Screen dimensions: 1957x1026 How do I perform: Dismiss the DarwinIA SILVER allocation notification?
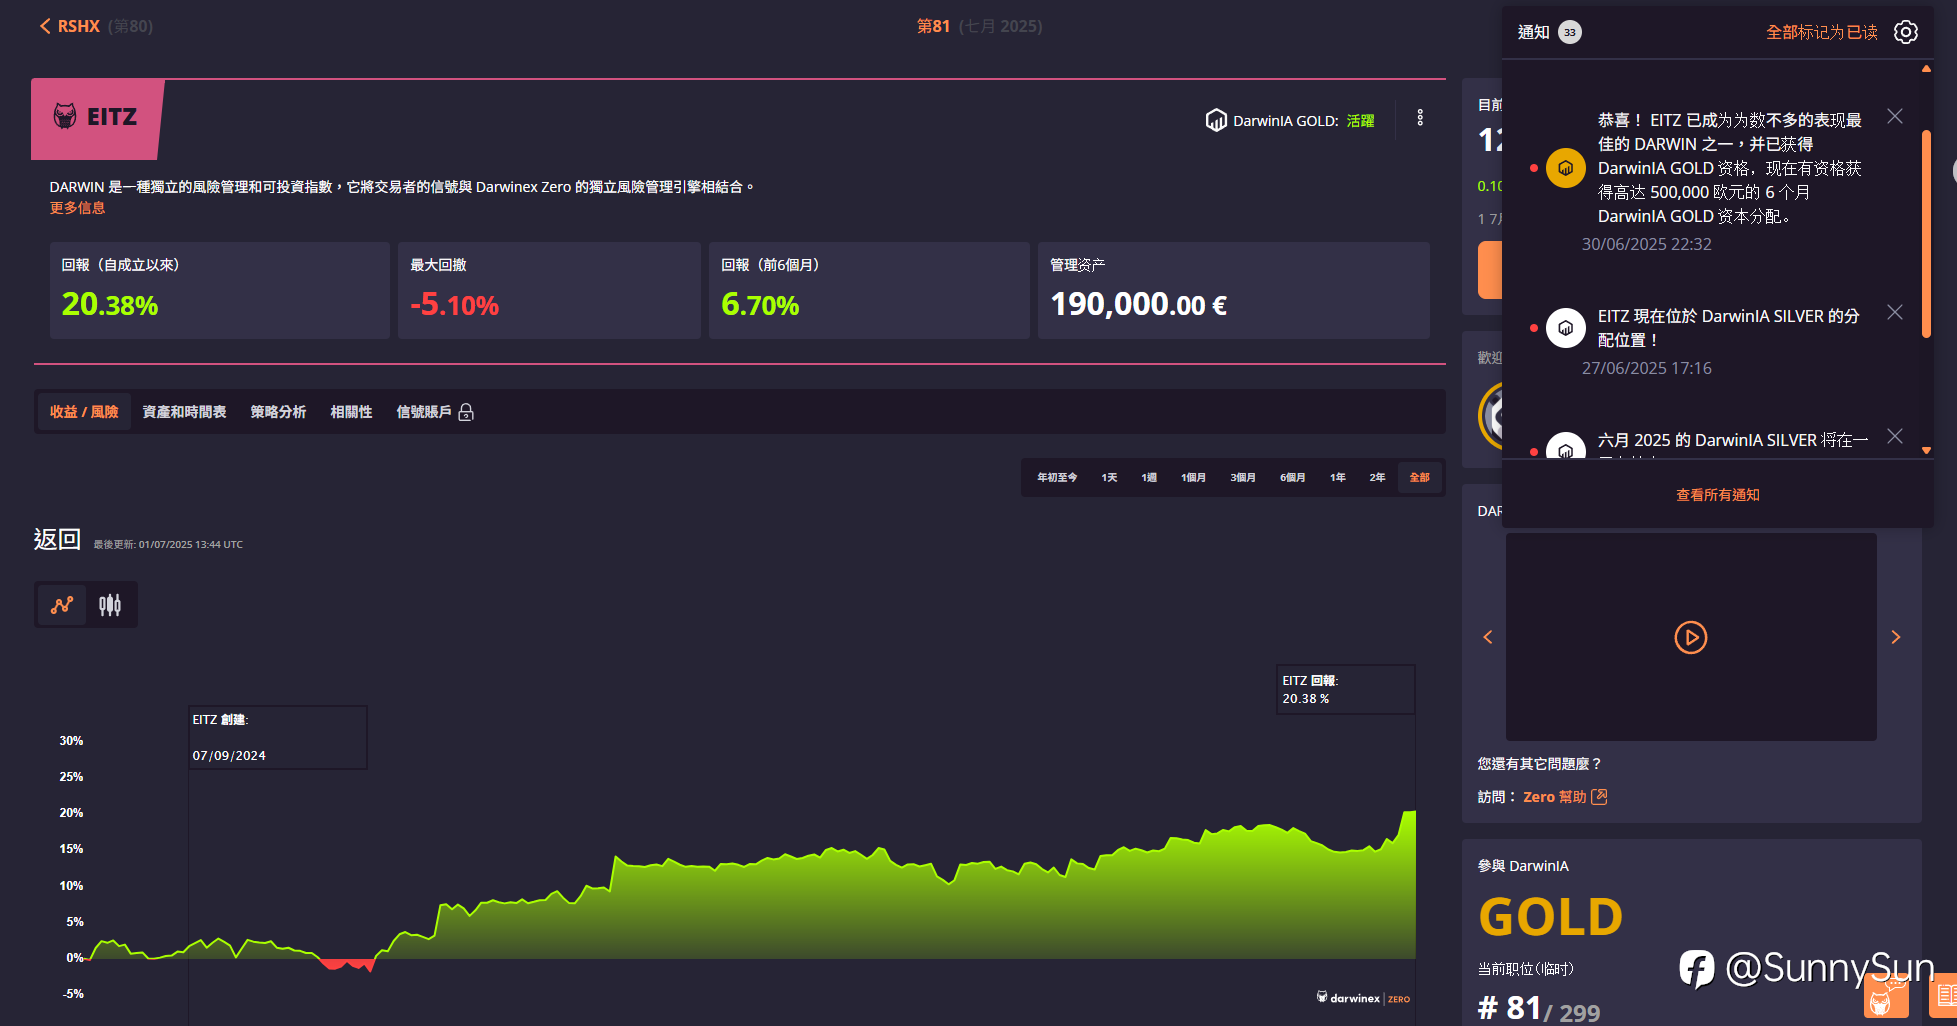pos(1895,312)
